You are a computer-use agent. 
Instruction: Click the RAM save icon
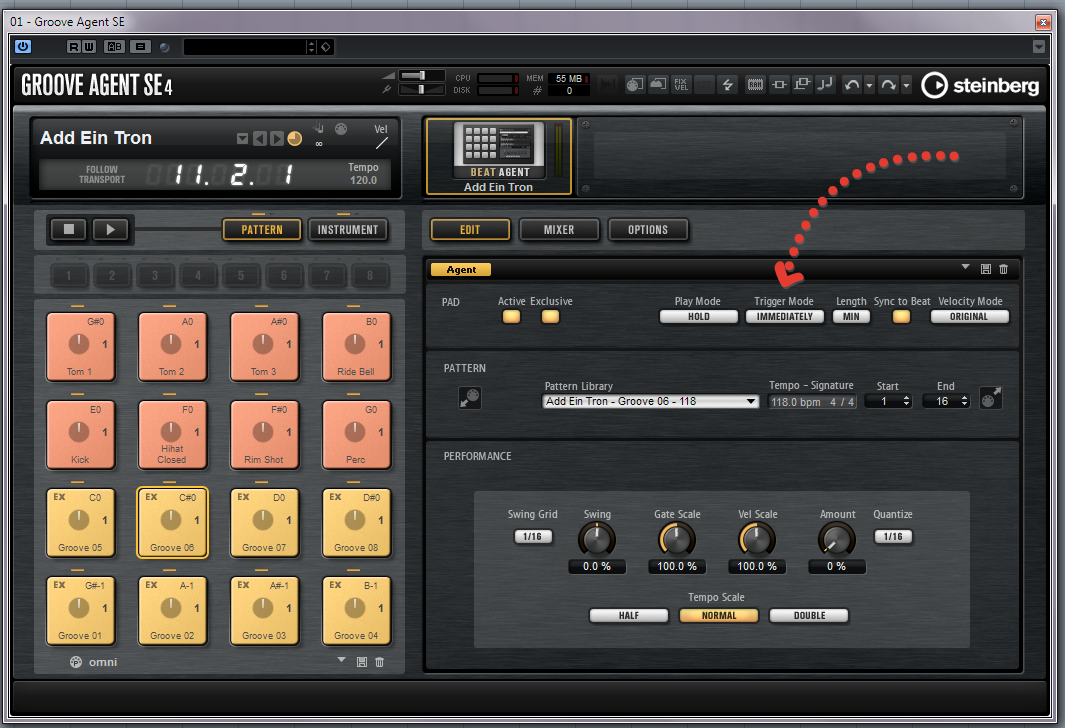[x=755, y=85]
